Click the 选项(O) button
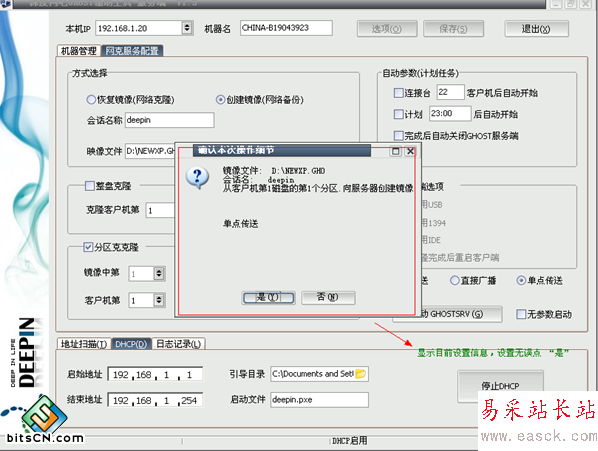Viewport: 598px width, 451px height. tap(387, 29)
